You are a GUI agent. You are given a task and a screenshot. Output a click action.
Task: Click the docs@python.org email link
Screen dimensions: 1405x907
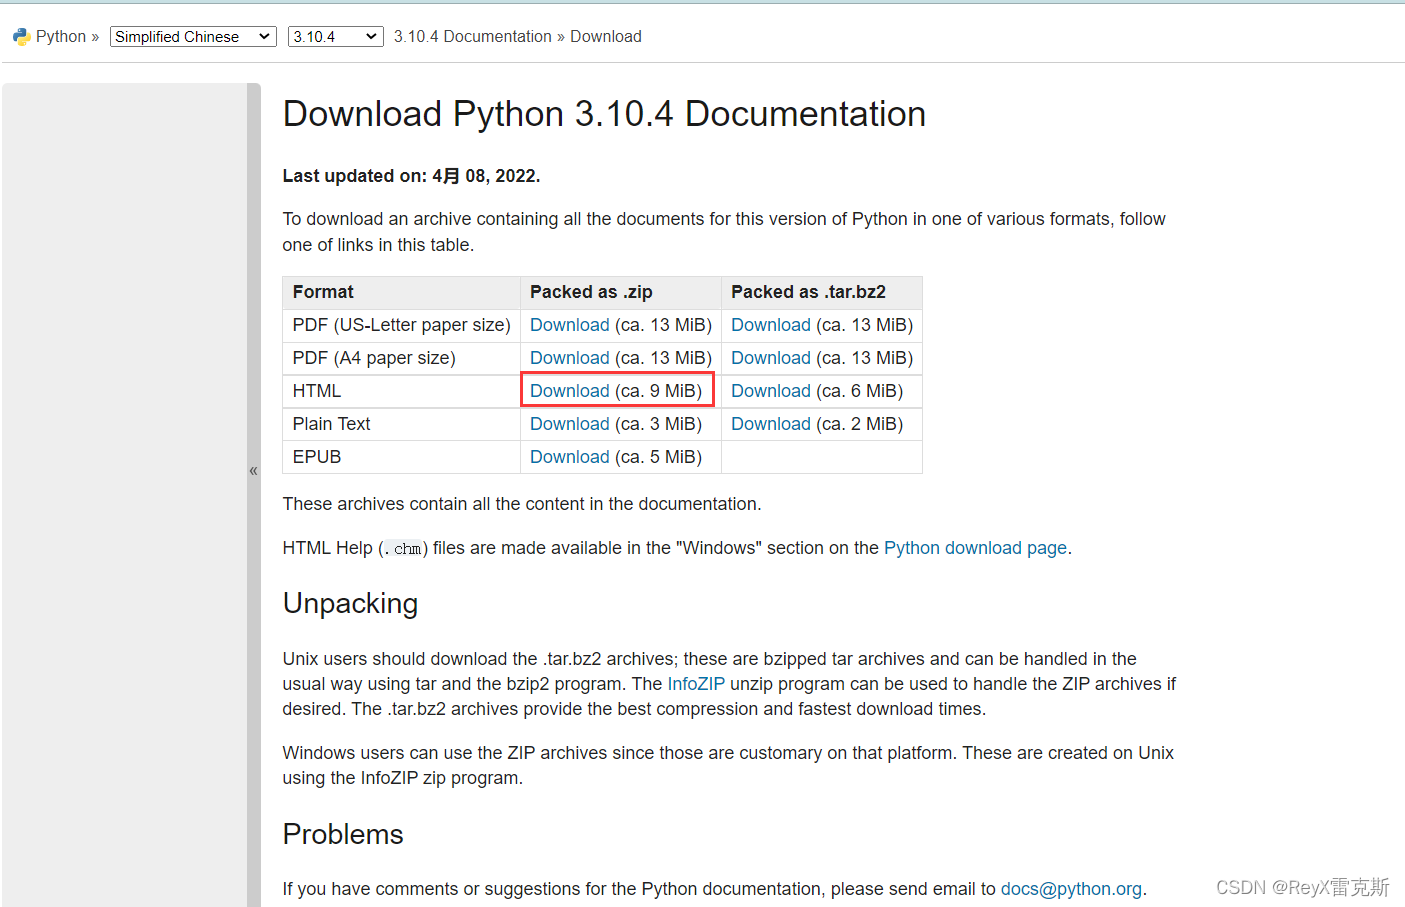click(1071, 889)
